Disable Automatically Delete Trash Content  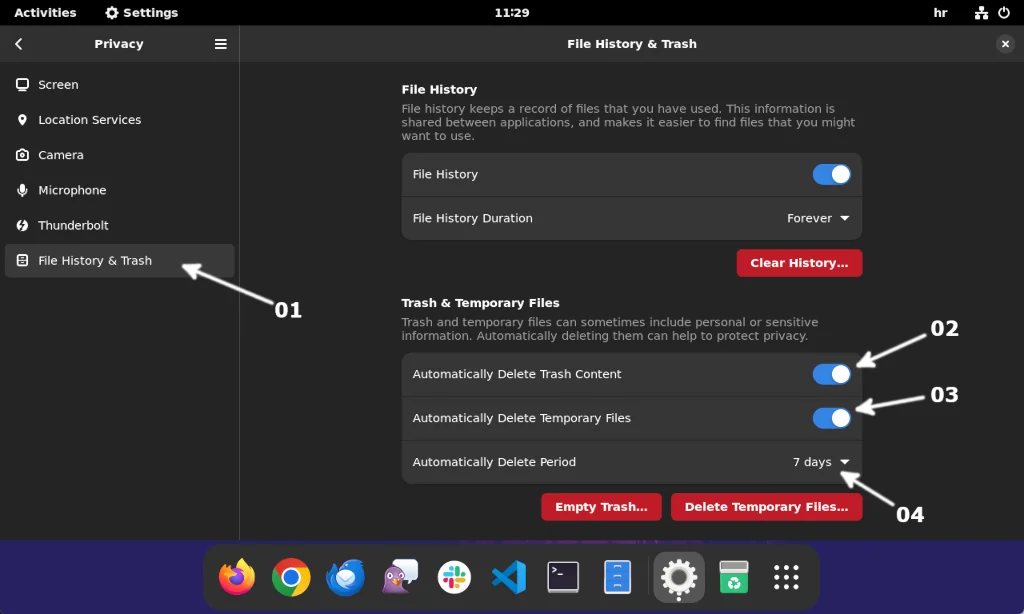832,374
